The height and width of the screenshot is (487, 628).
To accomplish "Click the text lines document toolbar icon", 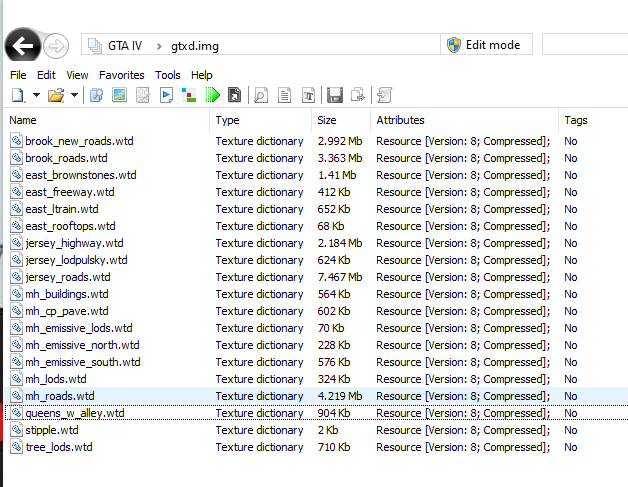I will click(284, 95).
